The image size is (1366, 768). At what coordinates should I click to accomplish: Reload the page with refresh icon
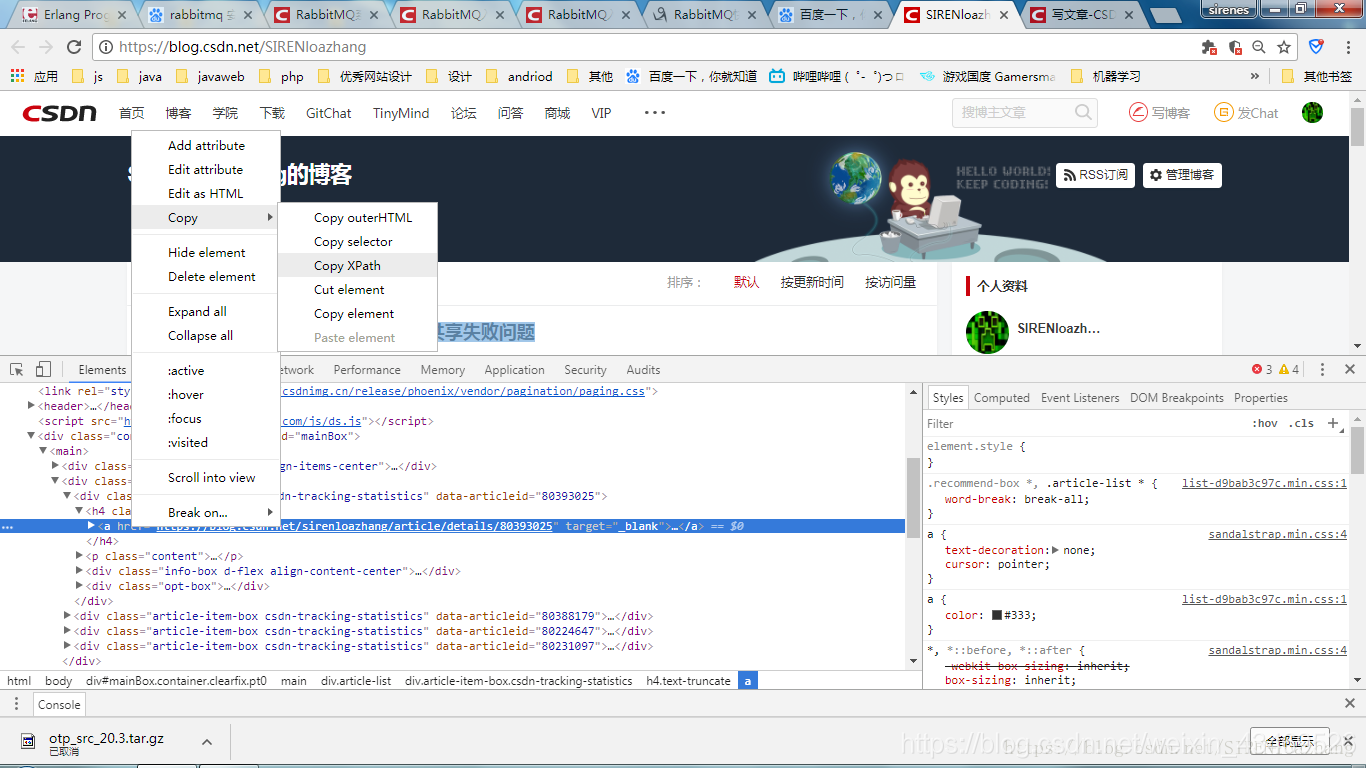point(74,47)
